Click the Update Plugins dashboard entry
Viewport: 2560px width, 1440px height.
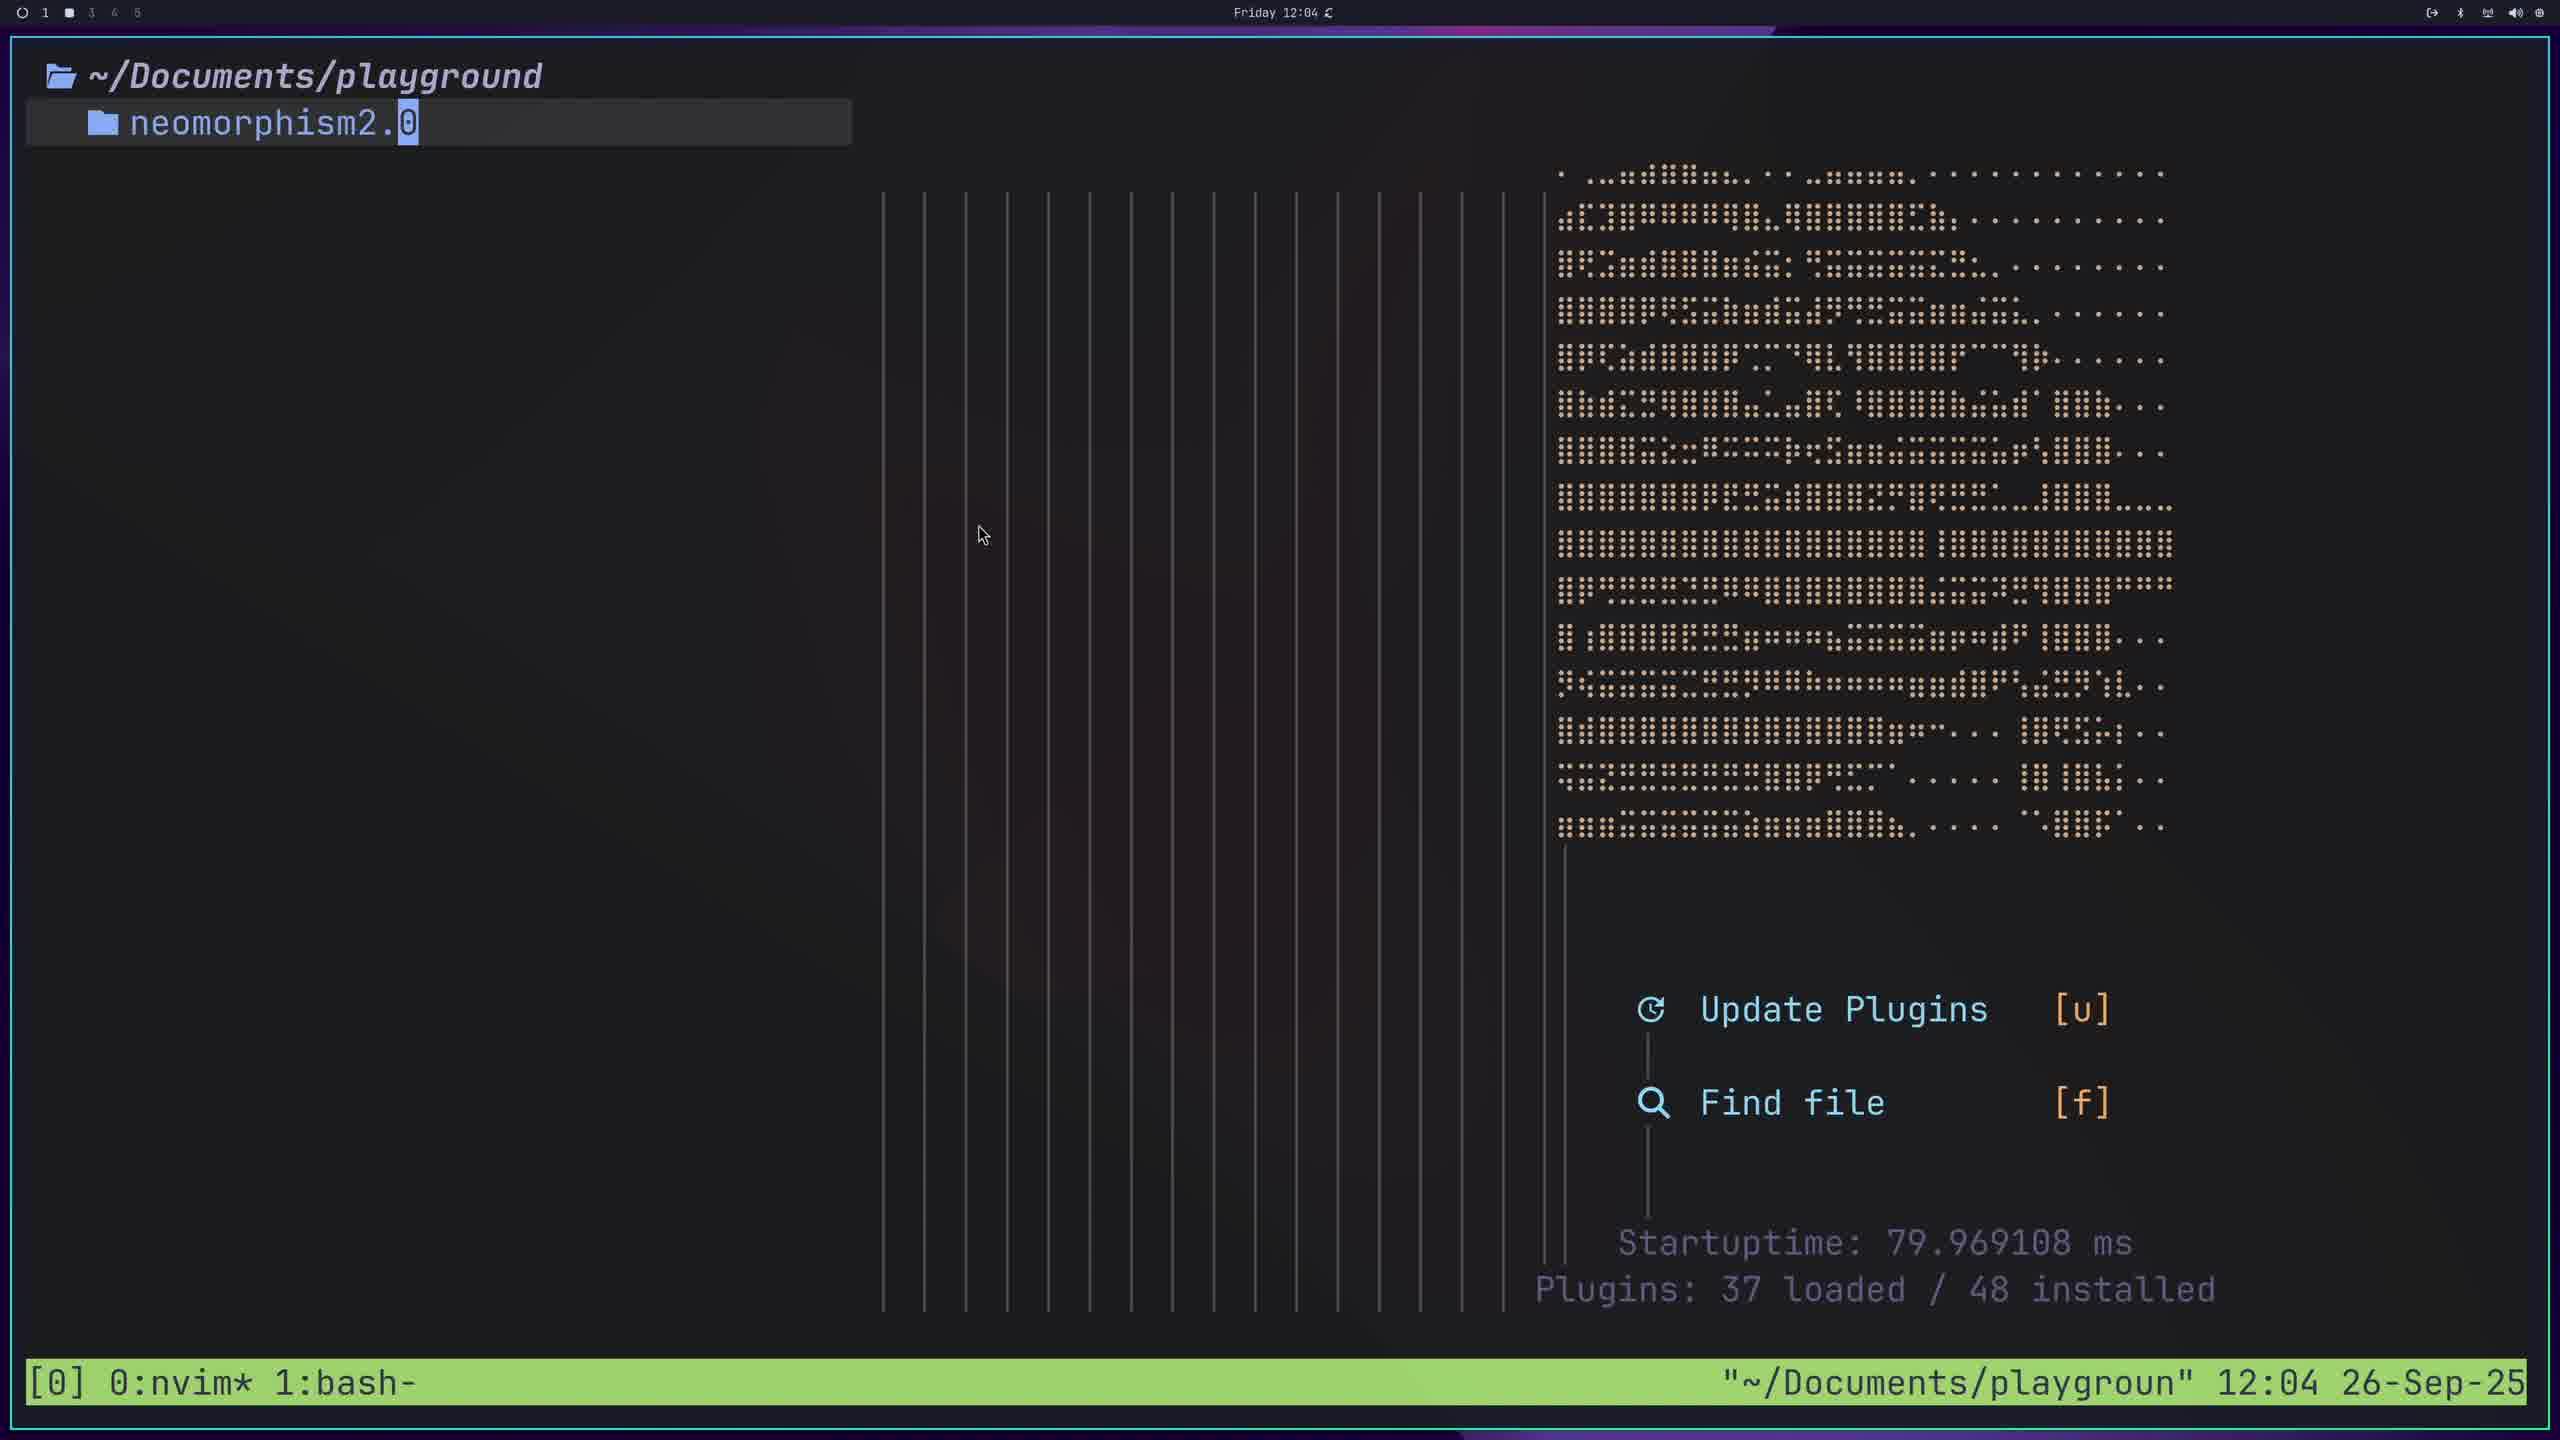(x=1843, y=1010)
